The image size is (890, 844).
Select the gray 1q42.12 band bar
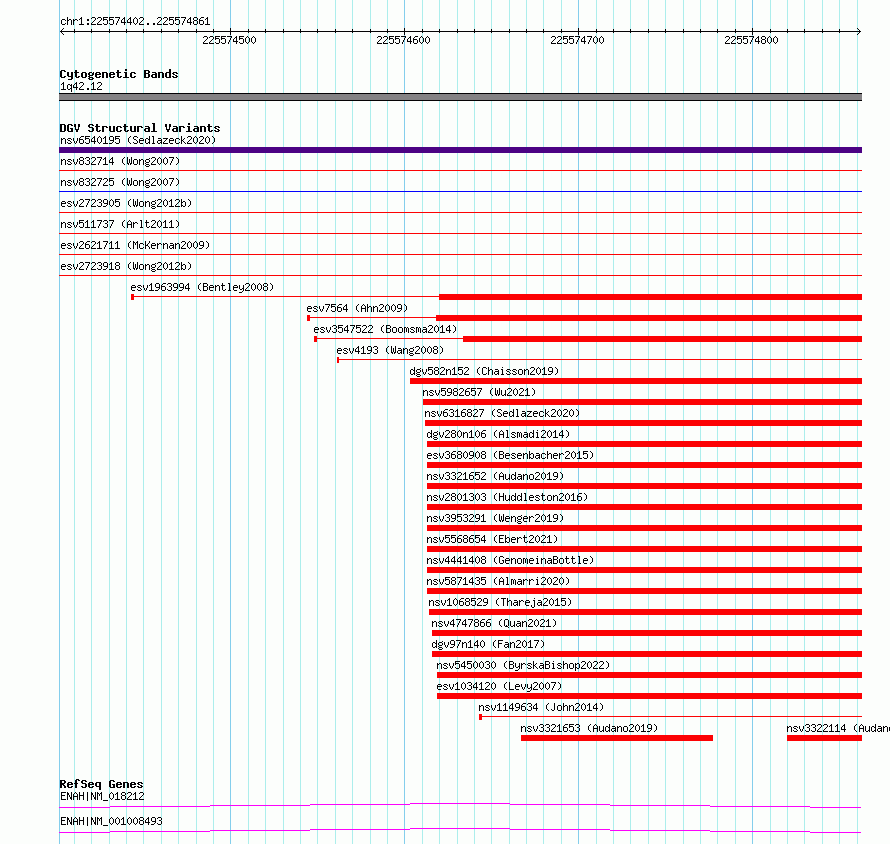pyautogui.click(x=460, y=97)
